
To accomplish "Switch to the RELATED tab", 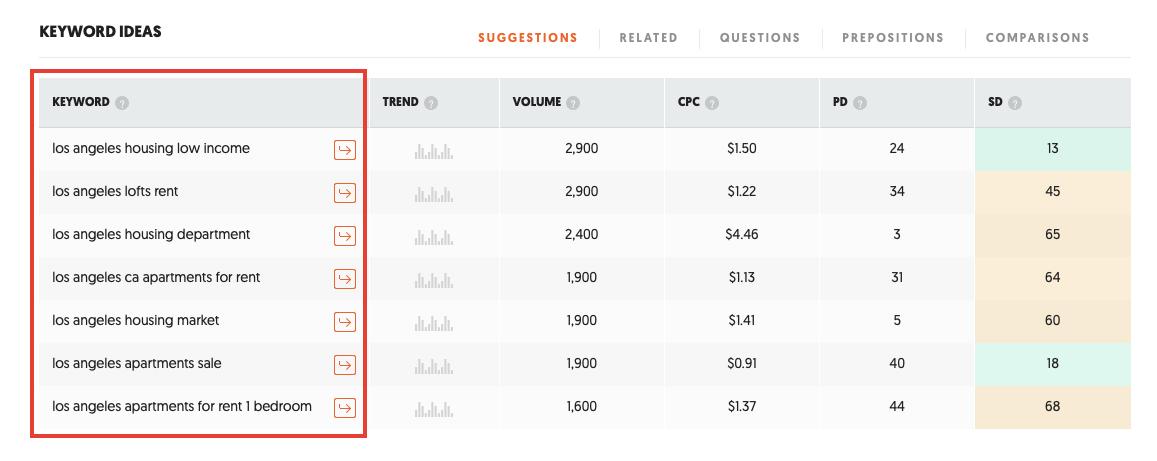I will pos(649,38).
